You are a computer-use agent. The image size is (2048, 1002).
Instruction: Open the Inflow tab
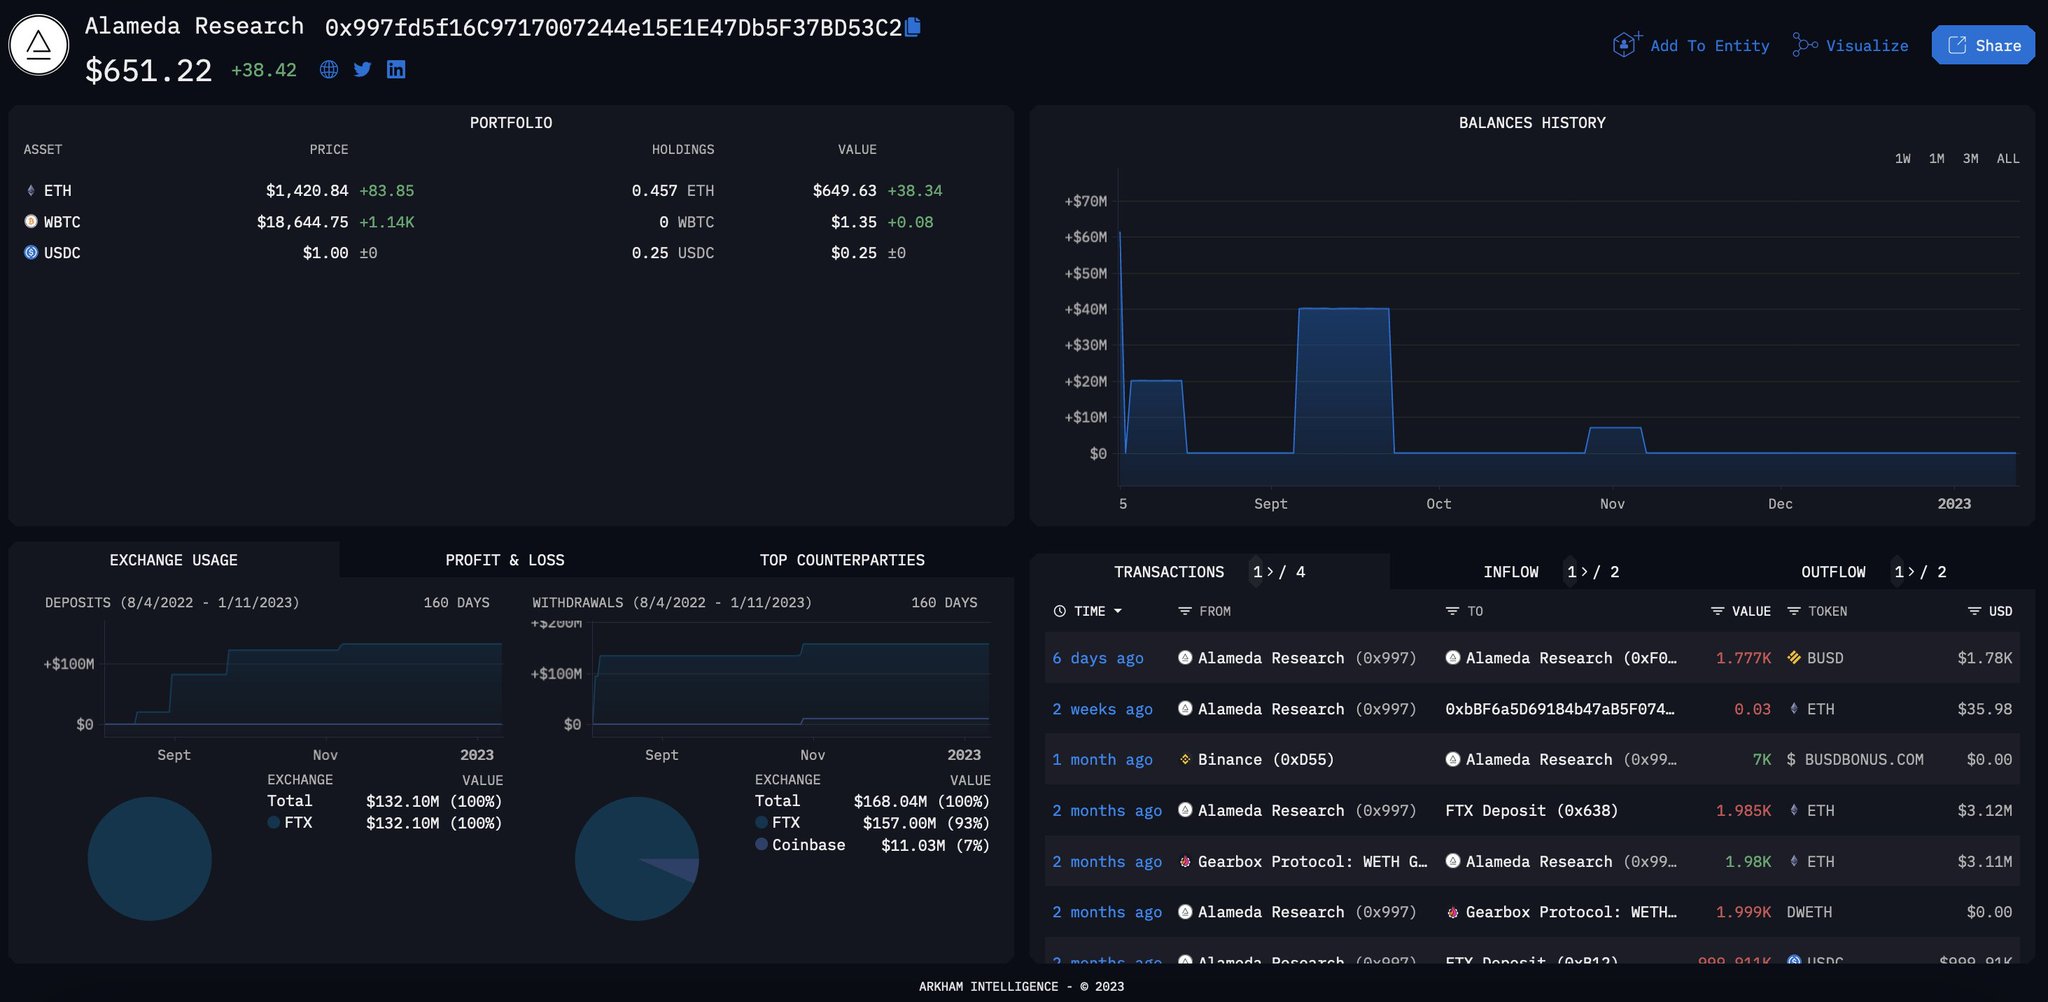click(x=1511, y=572)
